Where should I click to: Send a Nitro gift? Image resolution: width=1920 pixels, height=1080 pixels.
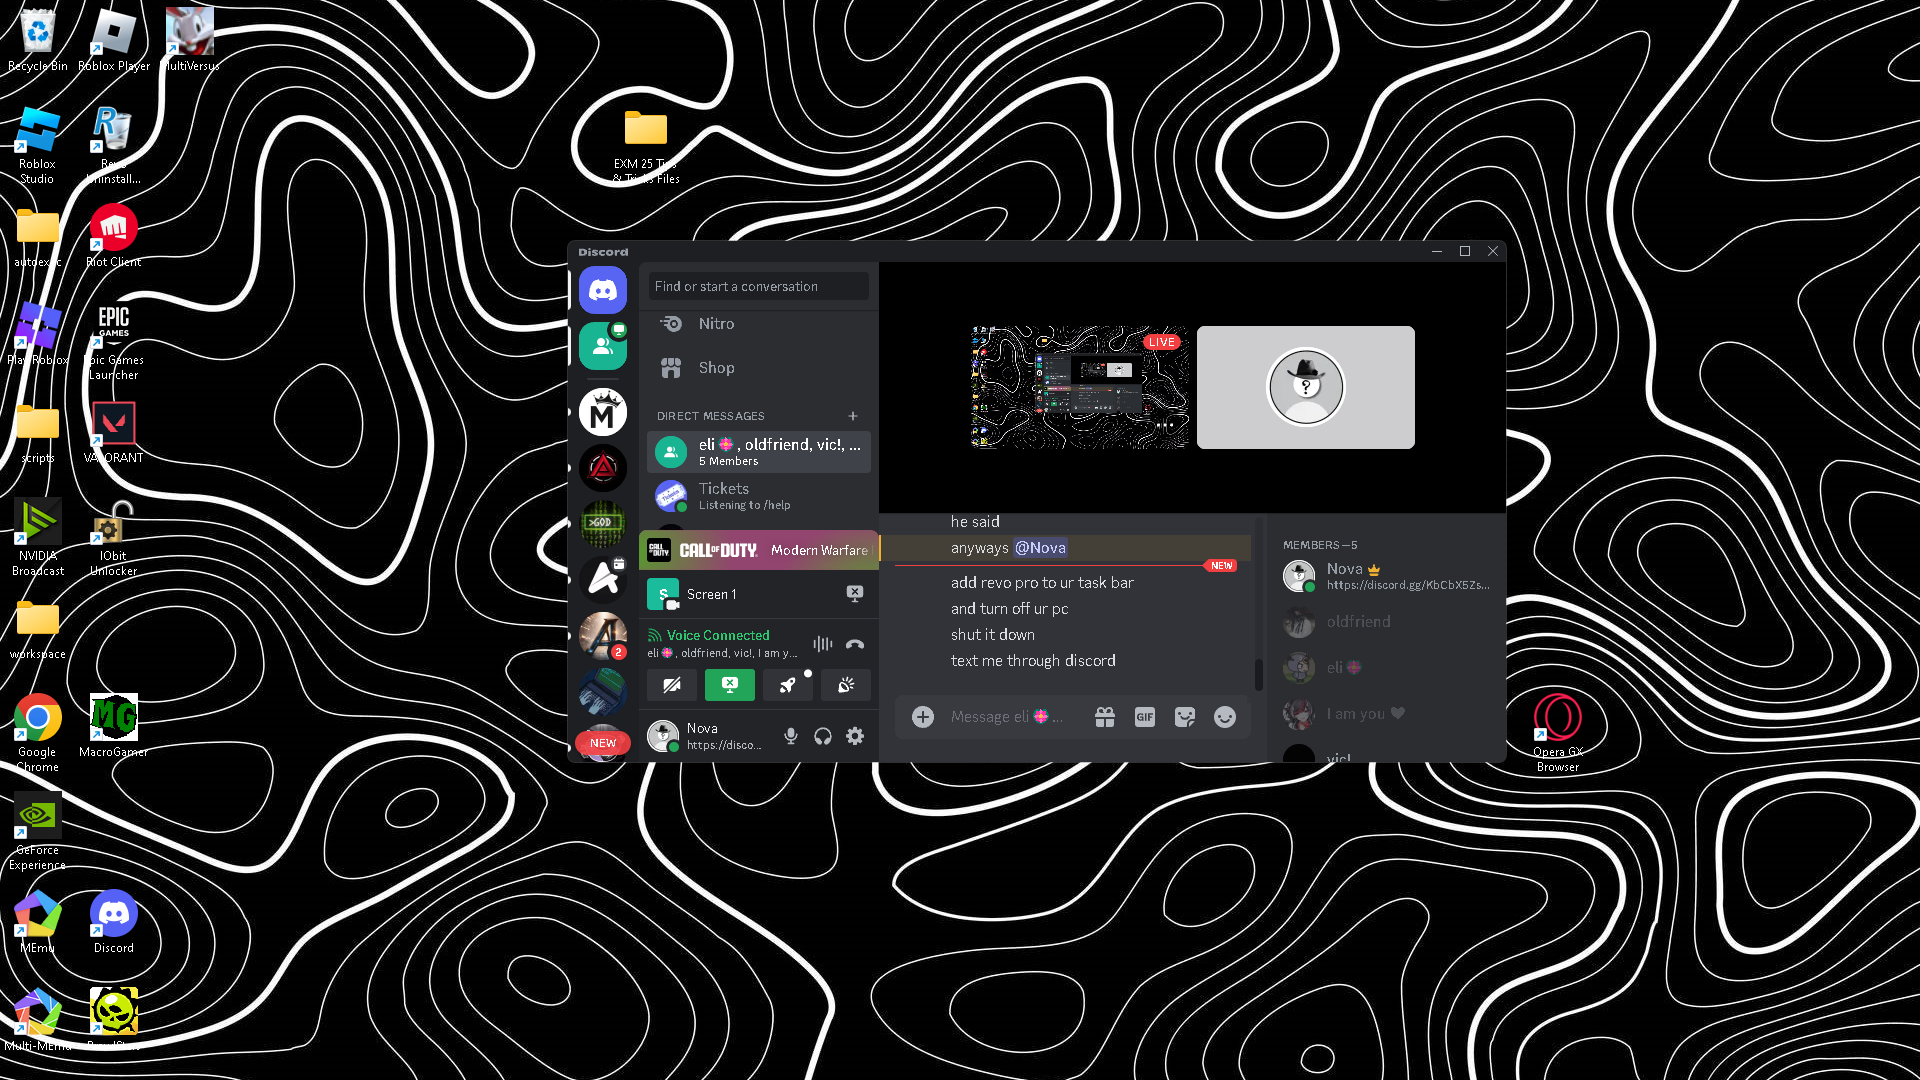(x=1104, y=717)
